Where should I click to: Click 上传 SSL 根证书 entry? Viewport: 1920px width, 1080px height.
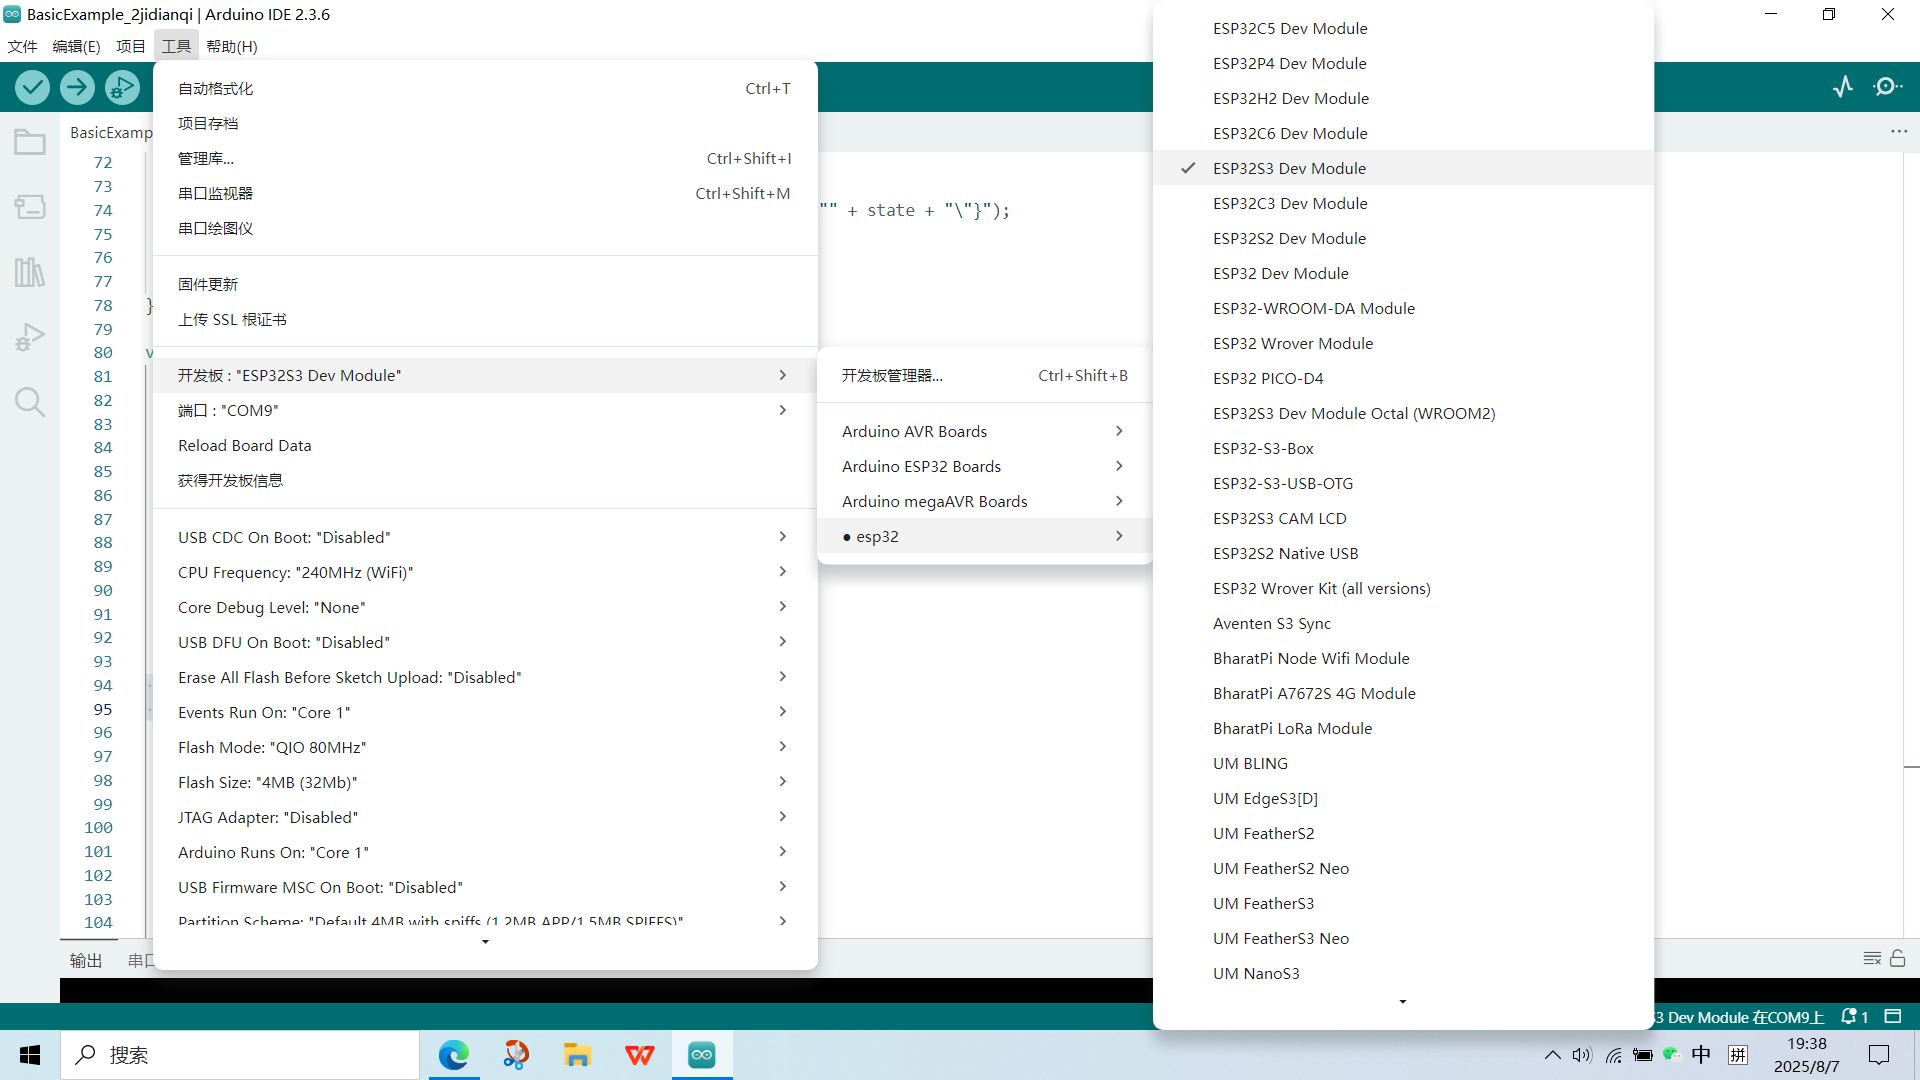click(485, 319)
